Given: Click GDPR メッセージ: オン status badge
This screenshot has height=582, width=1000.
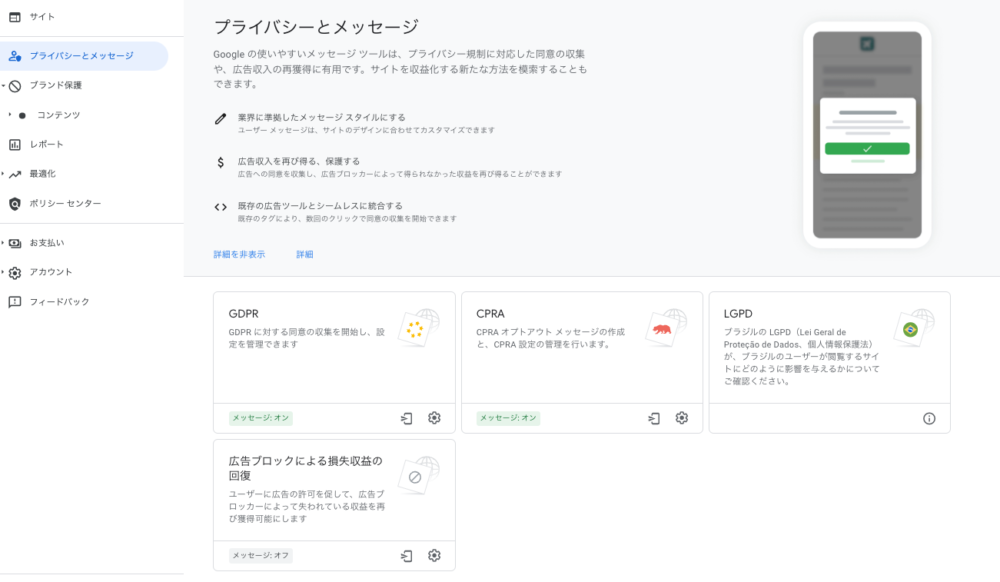Looking at the screenshot, I should coord(261,418).
